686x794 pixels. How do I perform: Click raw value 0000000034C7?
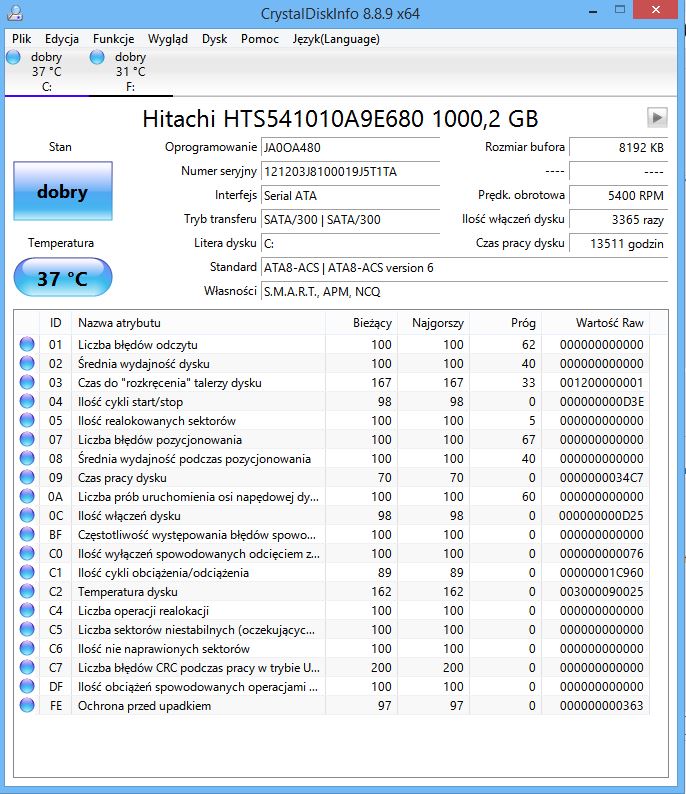pos(601,478)
